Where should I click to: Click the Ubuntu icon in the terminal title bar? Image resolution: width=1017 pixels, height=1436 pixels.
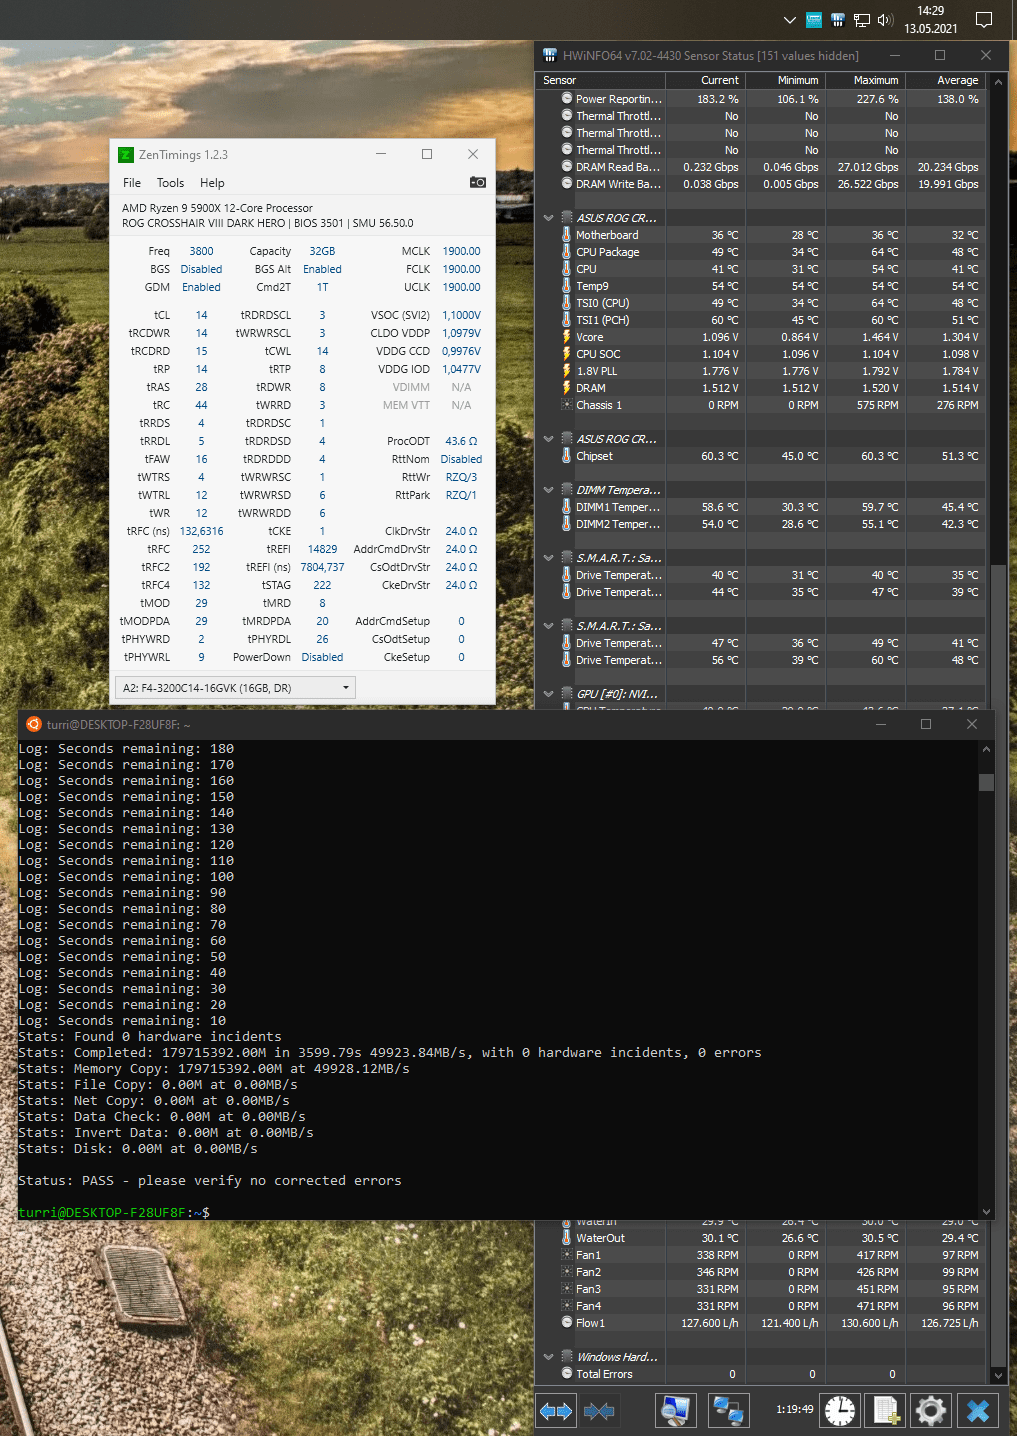tap(33, 724)
